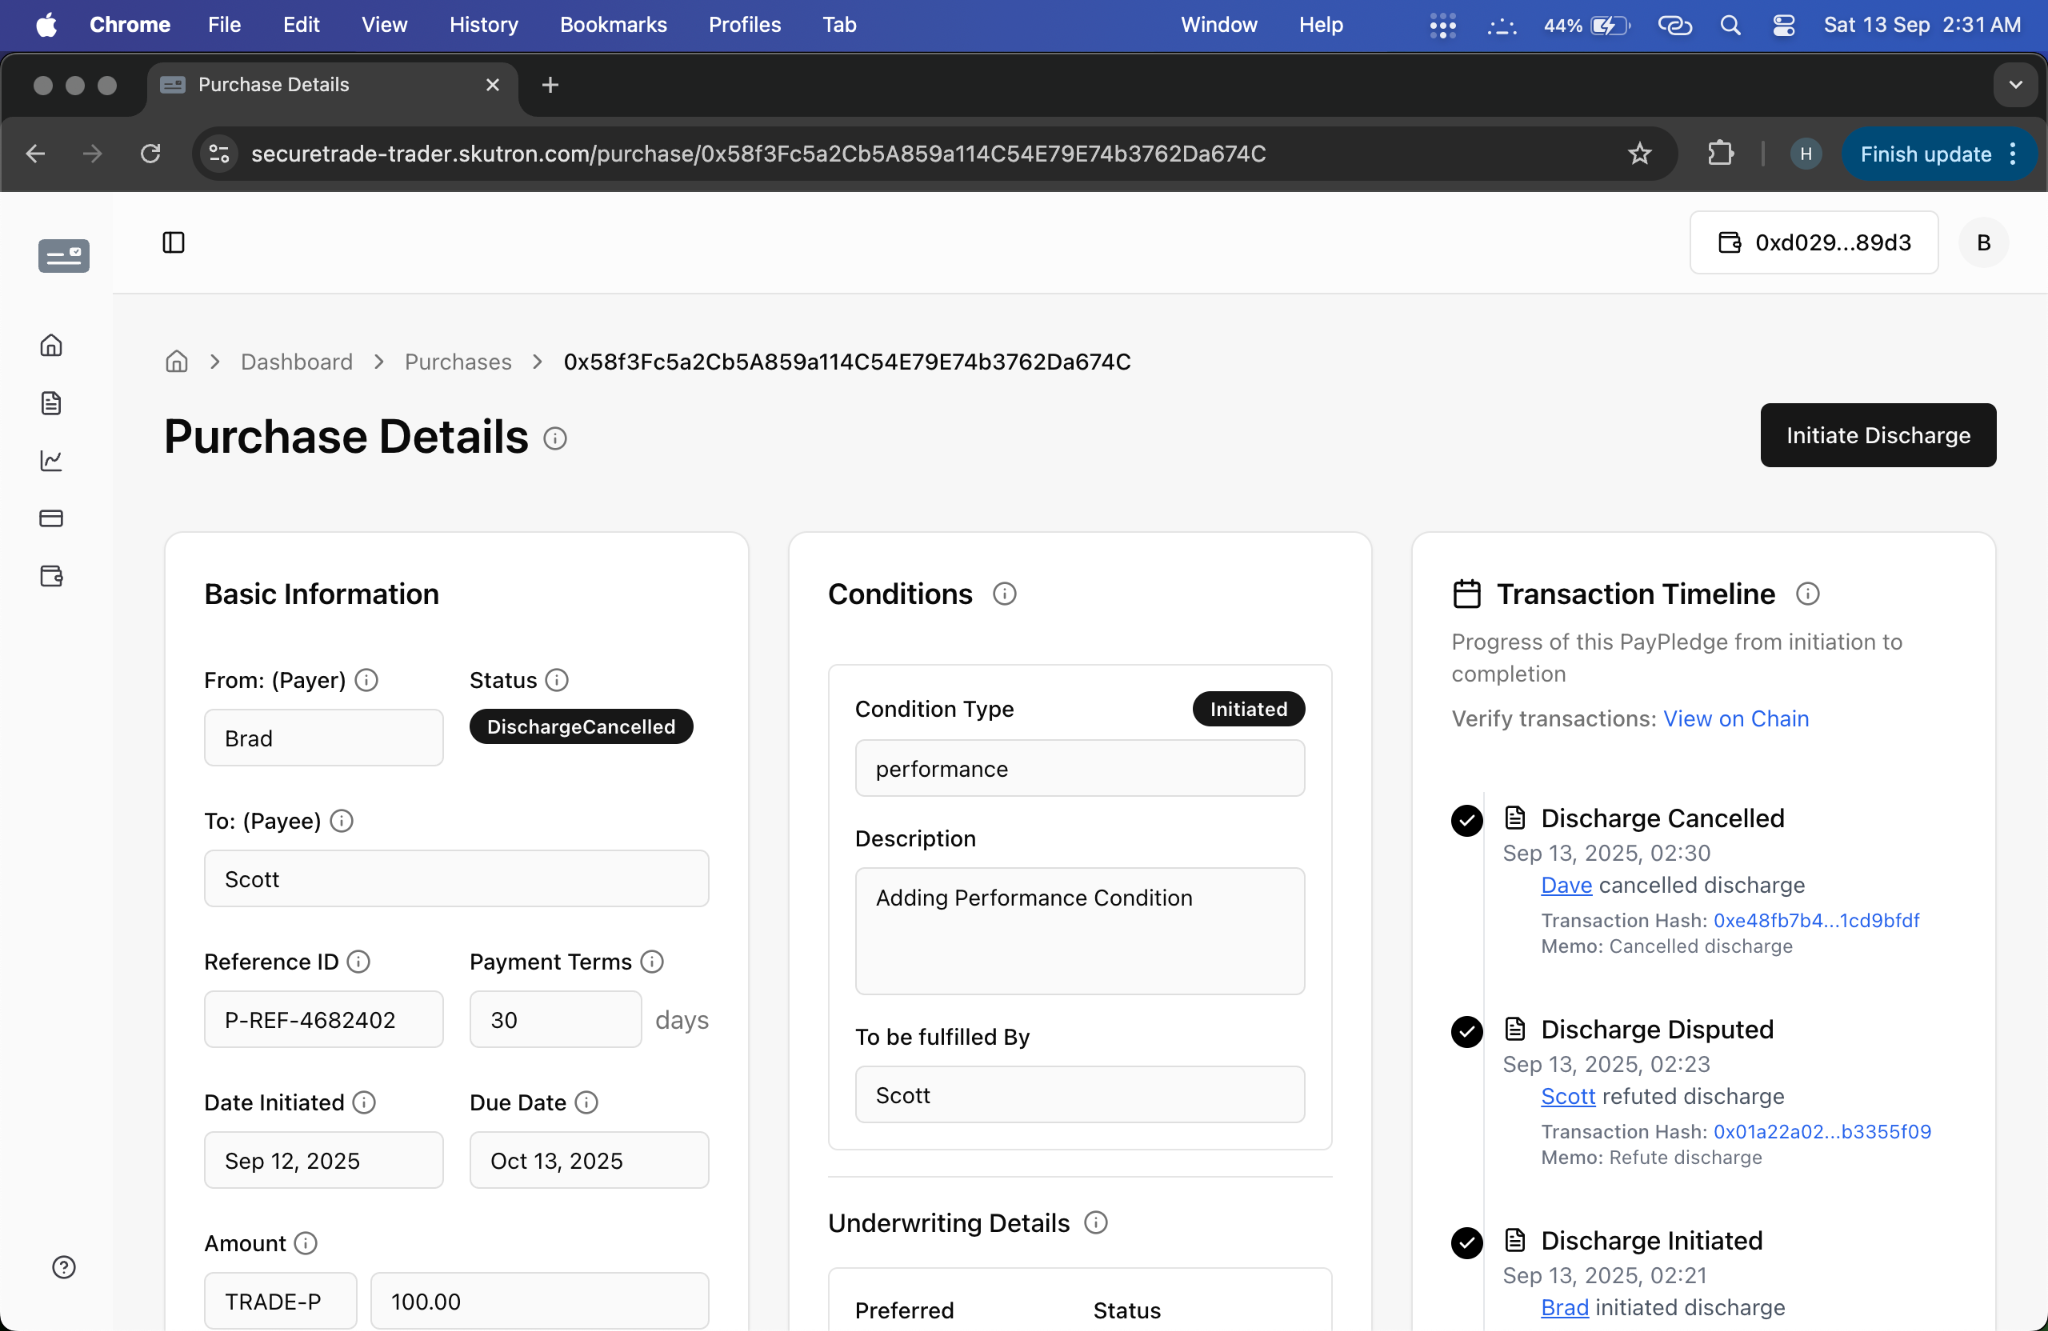The height and width of the screenshot is (1331, 2048).
Task: Open the document icon in left sidebar
Action: point(51,403)
